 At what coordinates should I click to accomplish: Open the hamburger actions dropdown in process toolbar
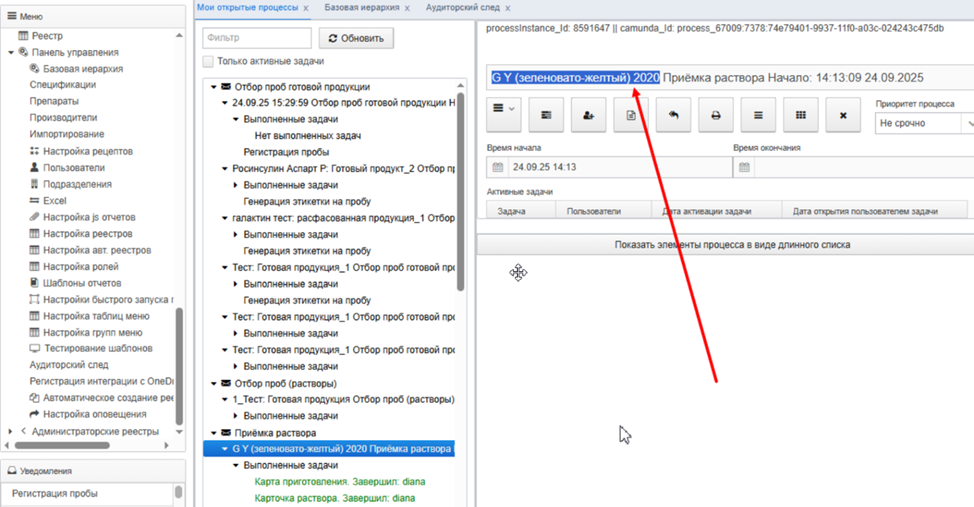pos(503,115)
